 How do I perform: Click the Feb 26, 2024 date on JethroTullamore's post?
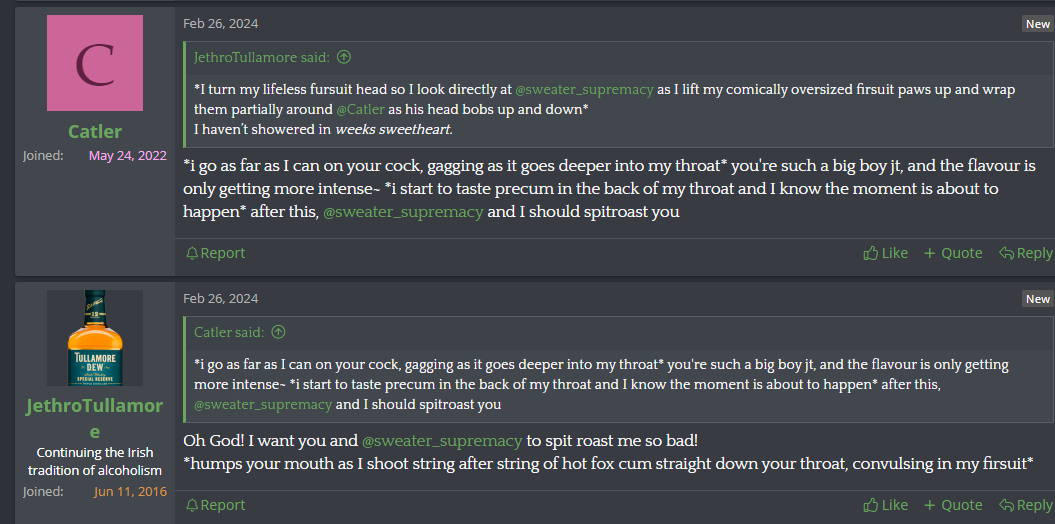(220, 298)
